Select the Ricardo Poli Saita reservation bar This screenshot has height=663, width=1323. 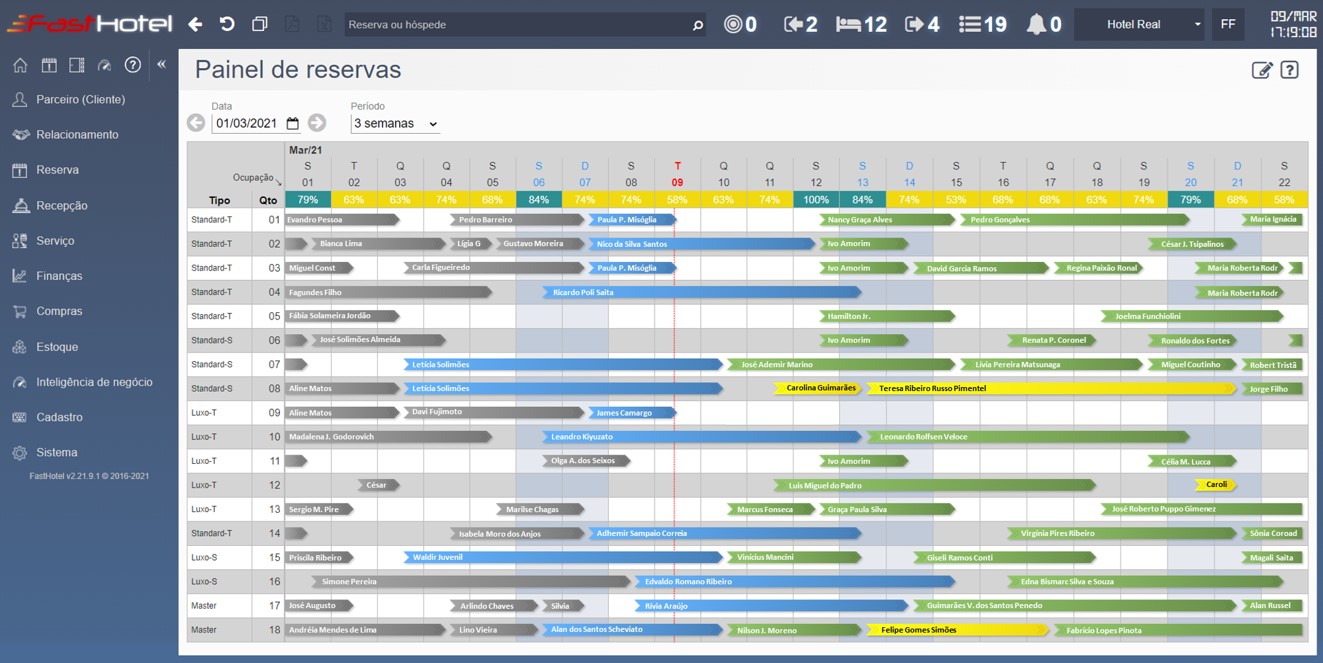tap(701, 292)
